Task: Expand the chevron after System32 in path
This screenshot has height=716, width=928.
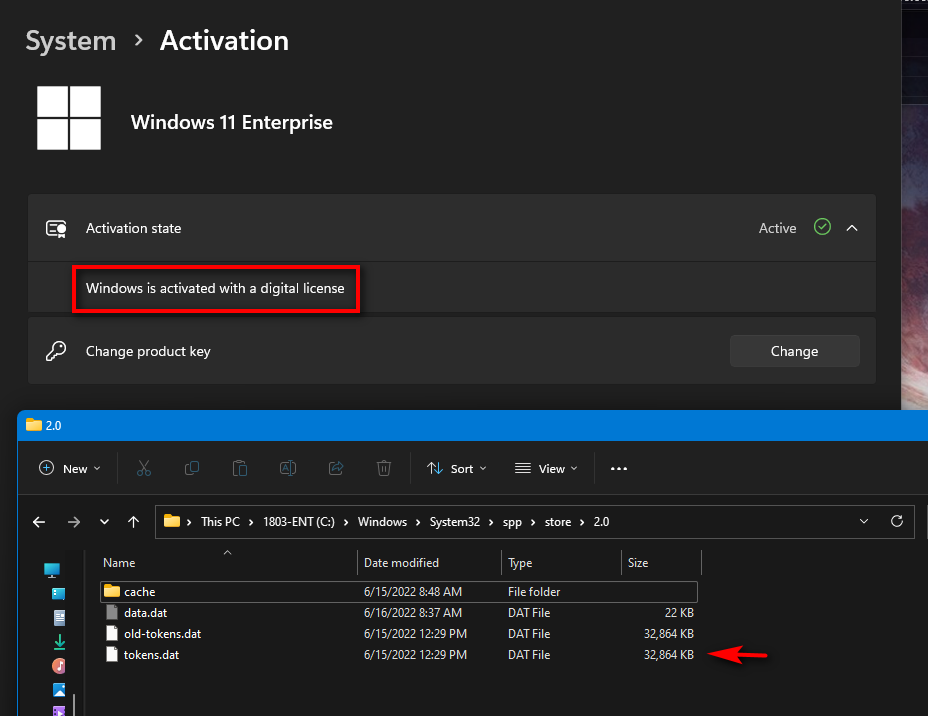Action: click(x=491, y=522)
